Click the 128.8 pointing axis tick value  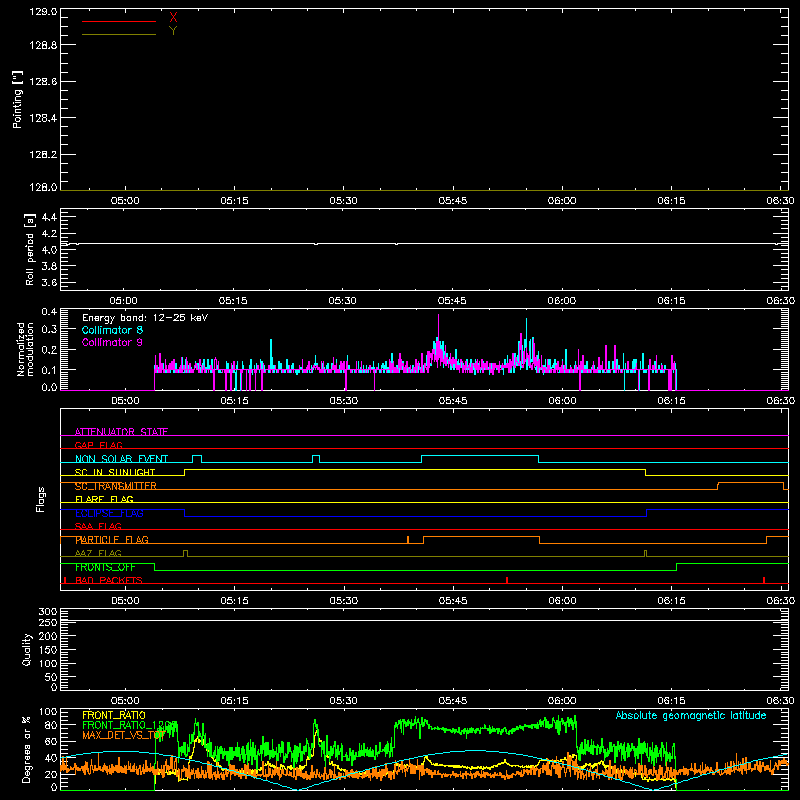[x=43, y=45]
